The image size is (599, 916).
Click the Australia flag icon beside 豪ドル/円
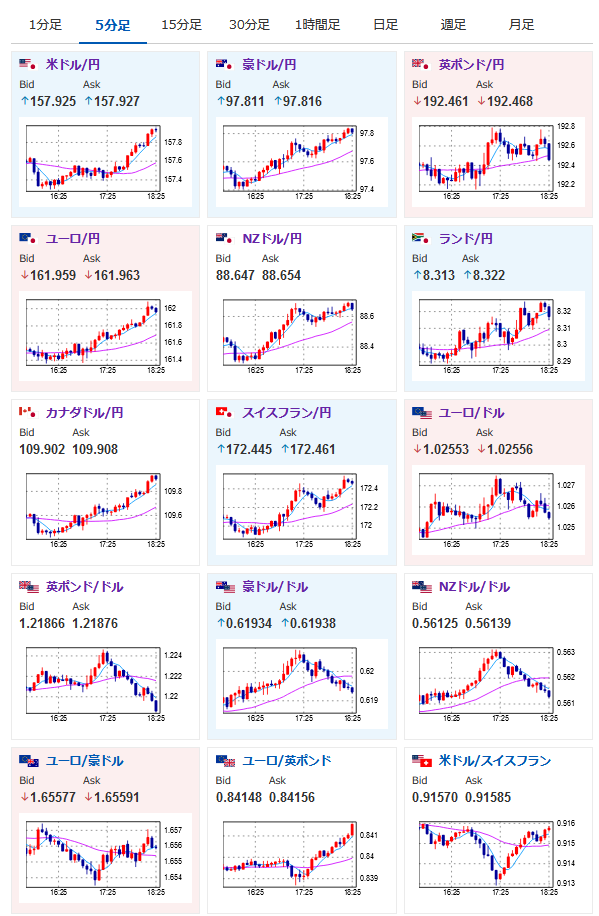pyautogui.click(x=224, y=64)
